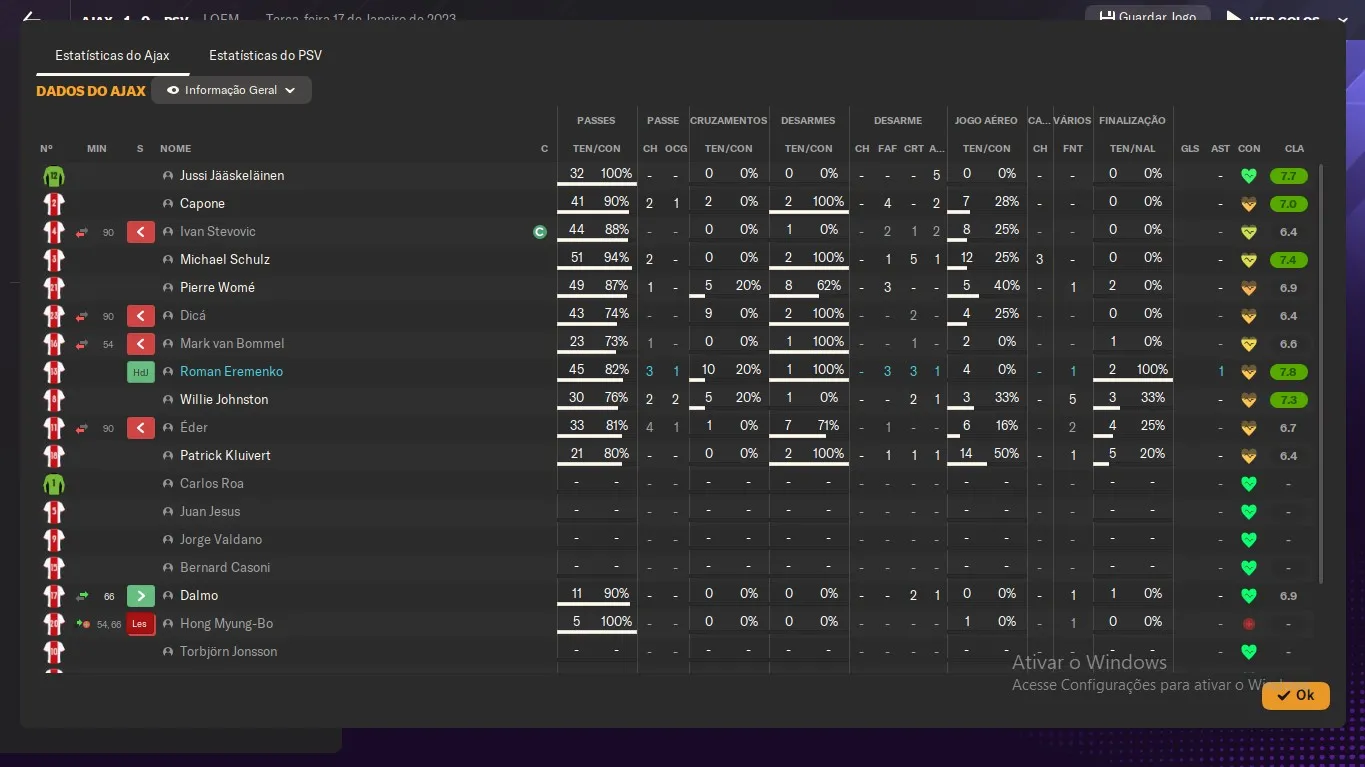Image resolution: width=1365 pixels, height=767 pixels.
Task: Click Torbjörn Jonsson's name
Action: click(228, 652)
